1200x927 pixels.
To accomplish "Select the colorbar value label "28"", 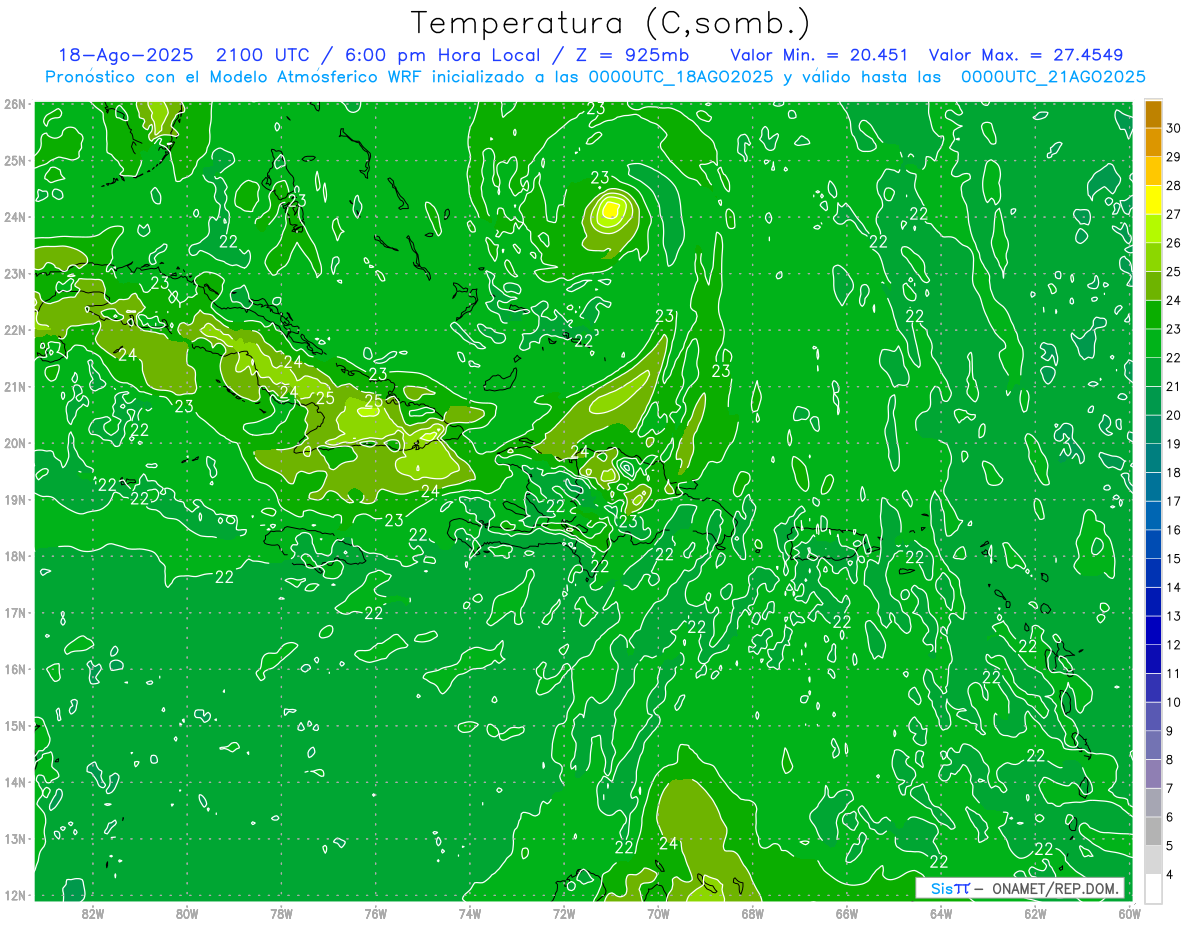I will 1174,185.
